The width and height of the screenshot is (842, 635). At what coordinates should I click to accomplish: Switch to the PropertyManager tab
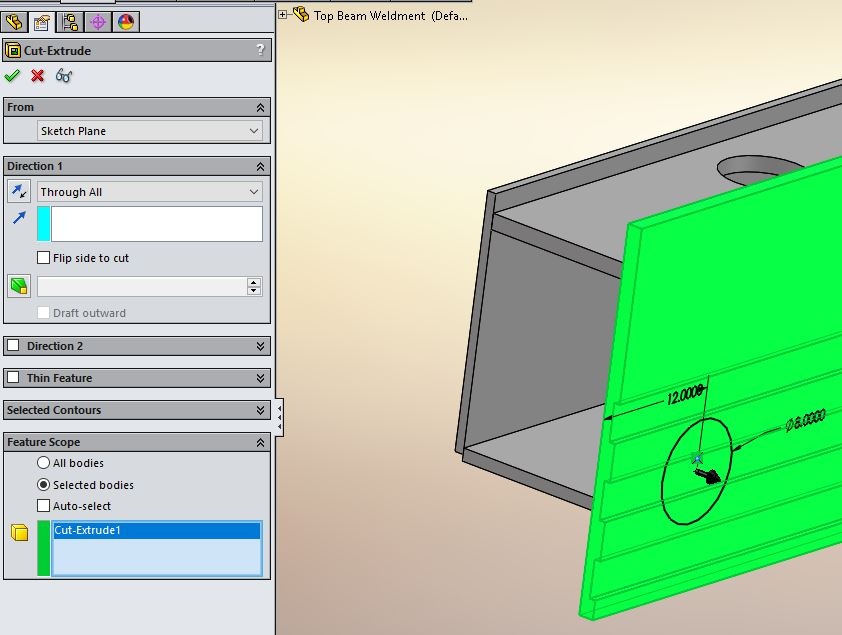42,22
